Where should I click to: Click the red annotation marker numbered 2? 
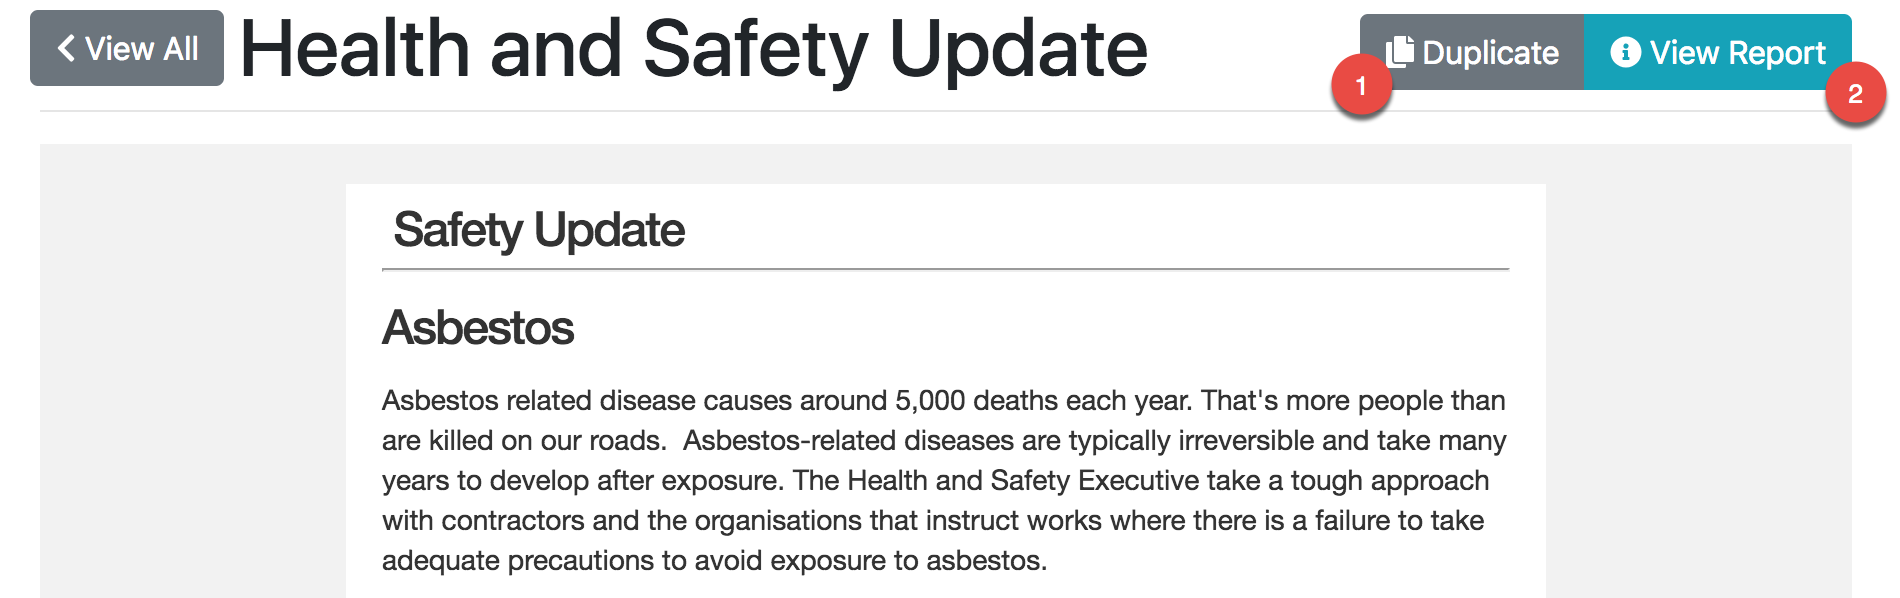[1855, 94]
